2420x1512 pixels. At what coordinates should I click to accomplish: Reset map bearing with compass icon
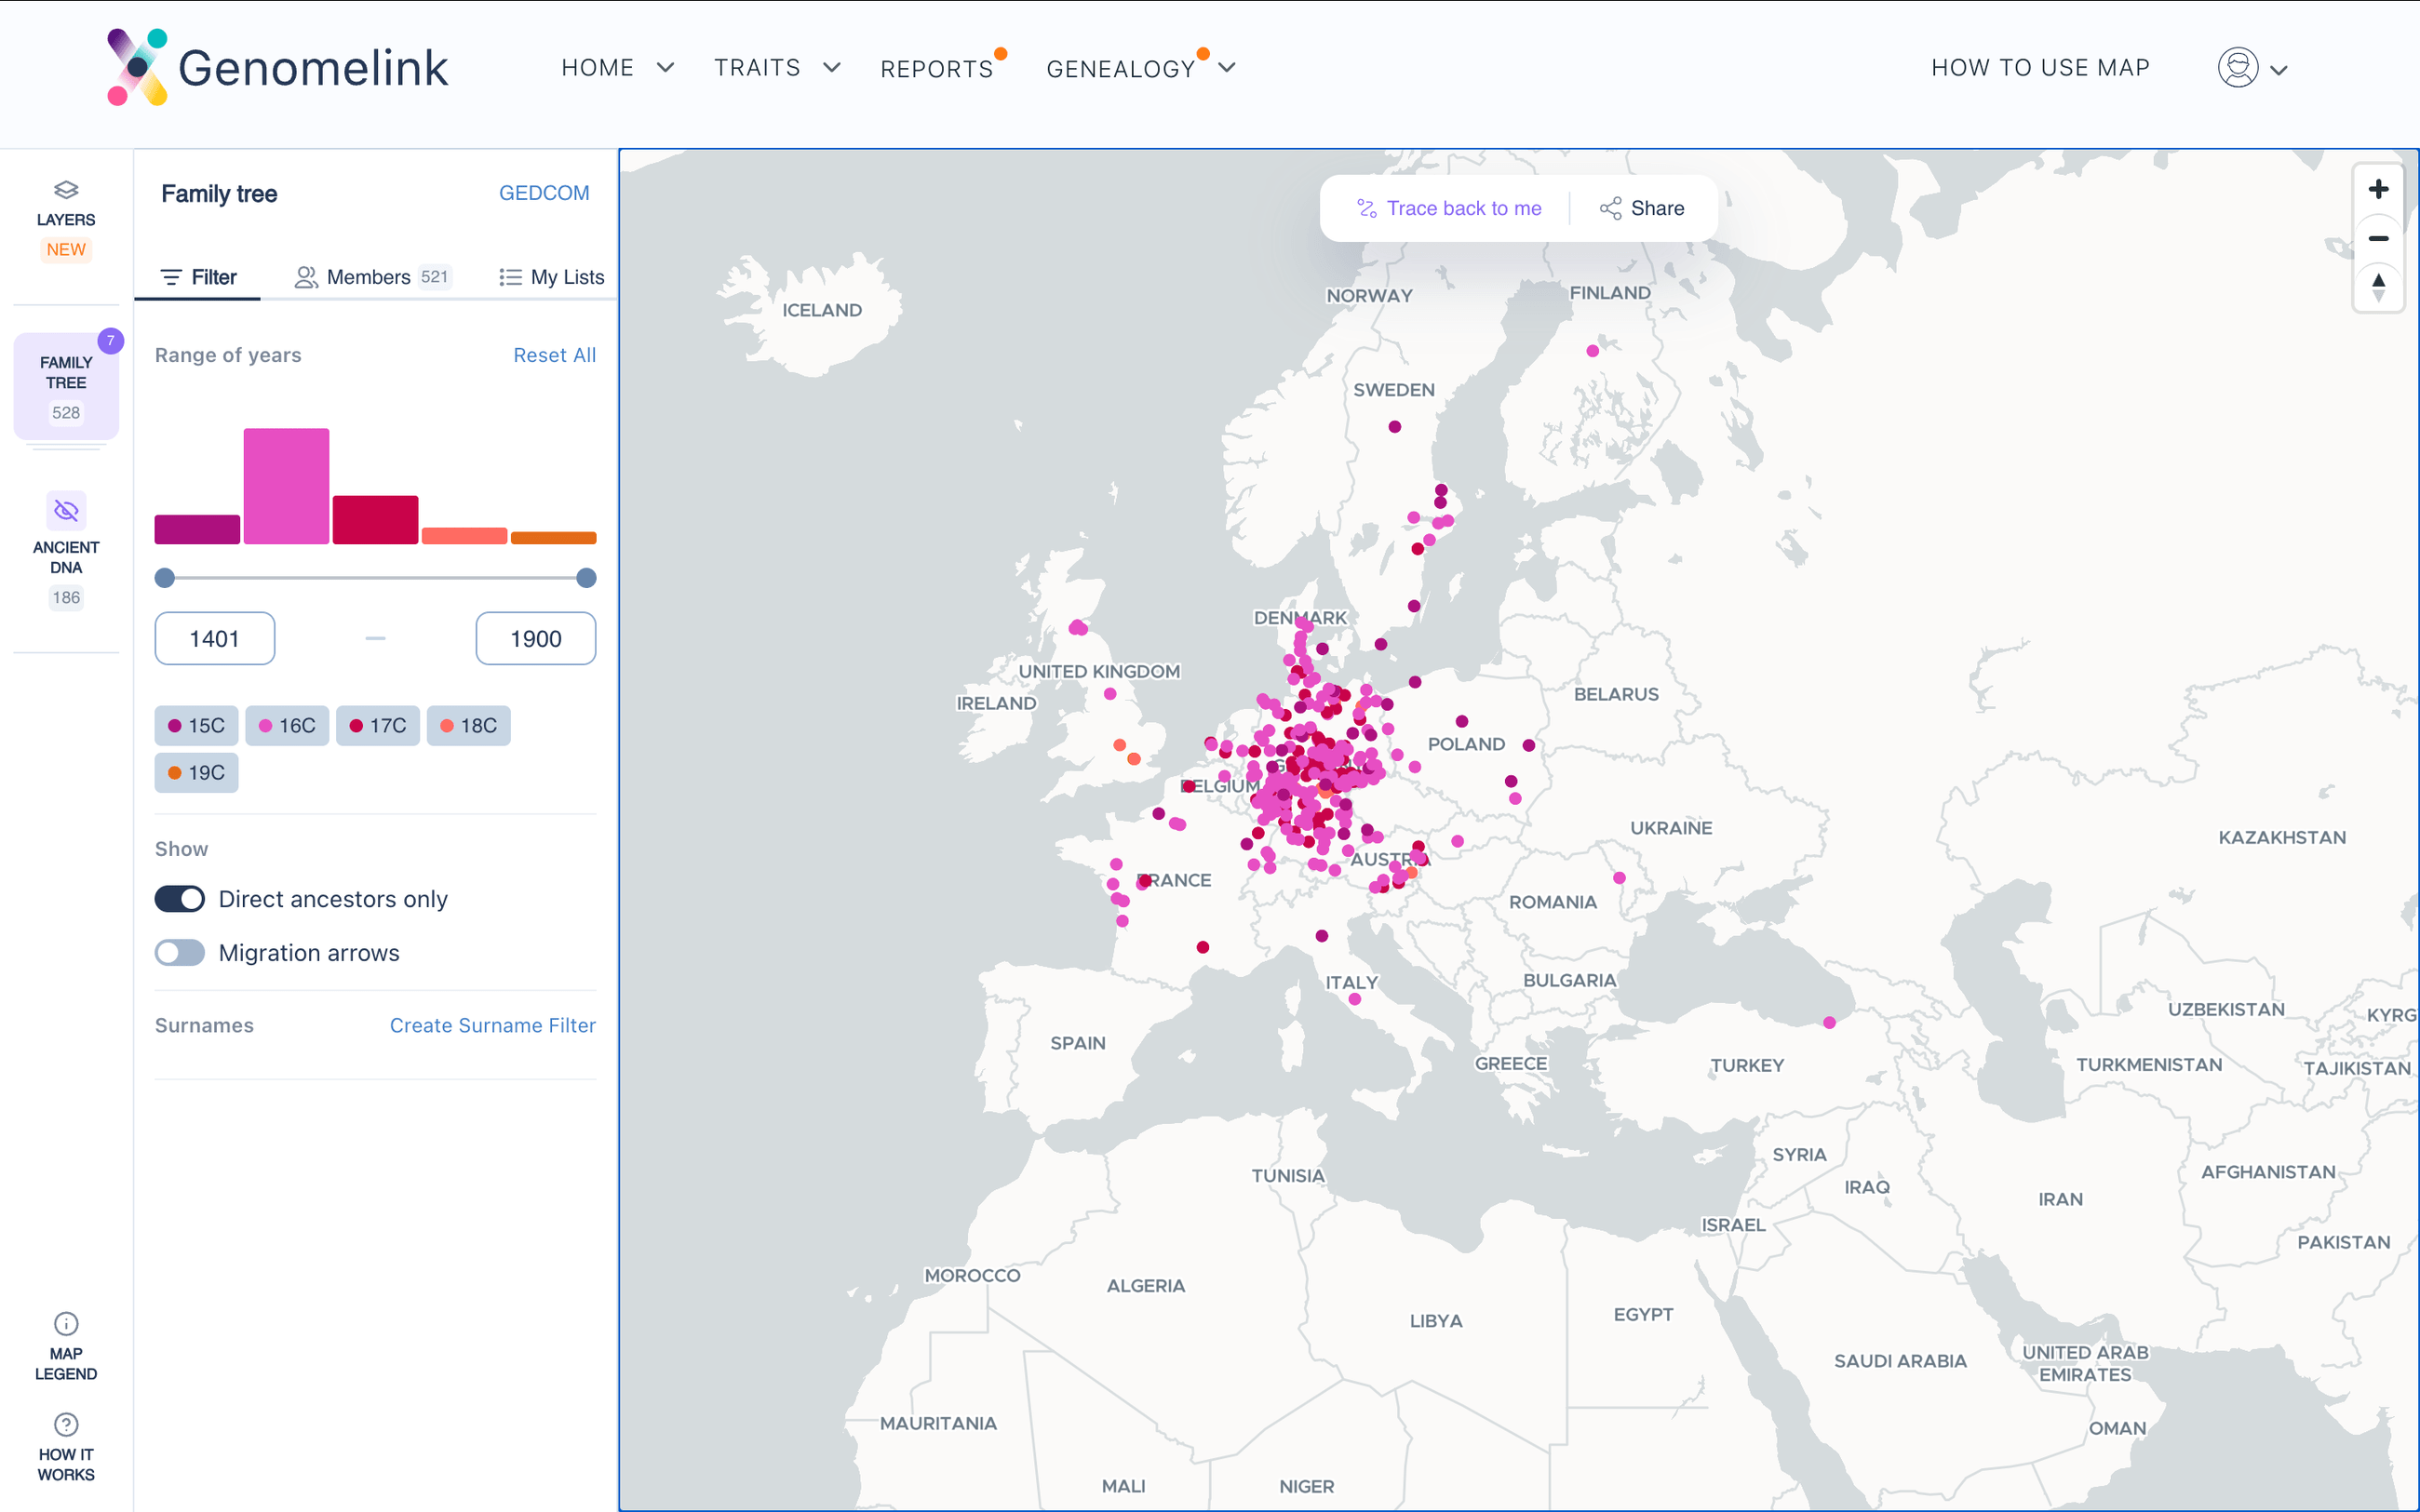click(2378, 287)
